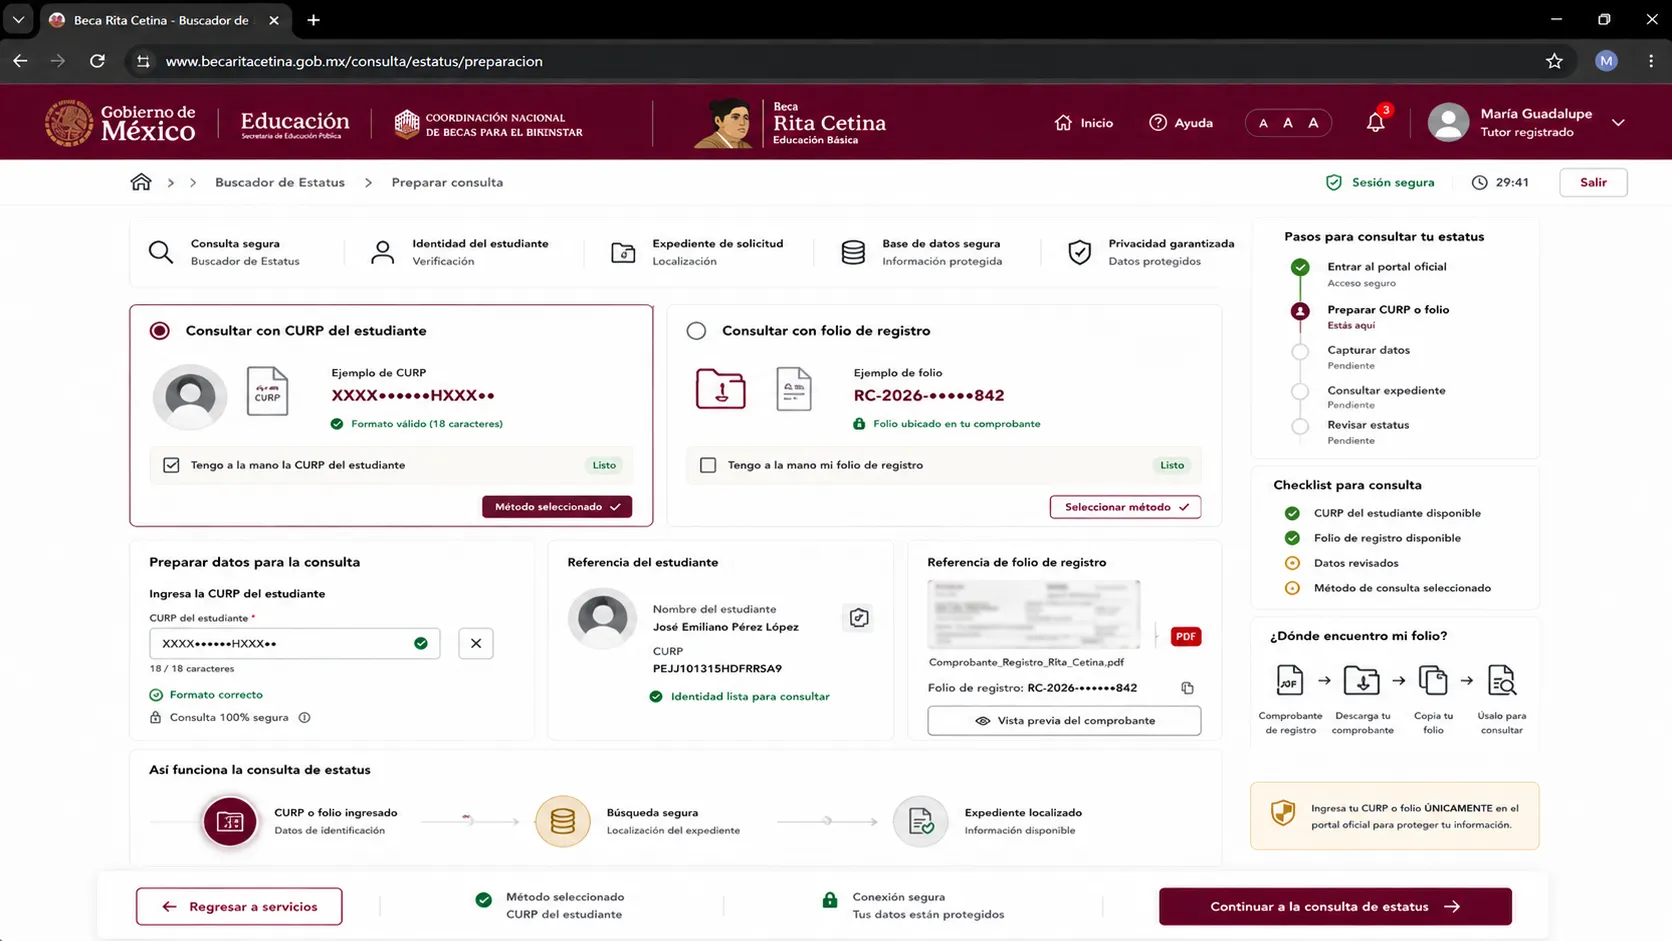Click the Privacidad garantizada shield icon

point(1079,252)
